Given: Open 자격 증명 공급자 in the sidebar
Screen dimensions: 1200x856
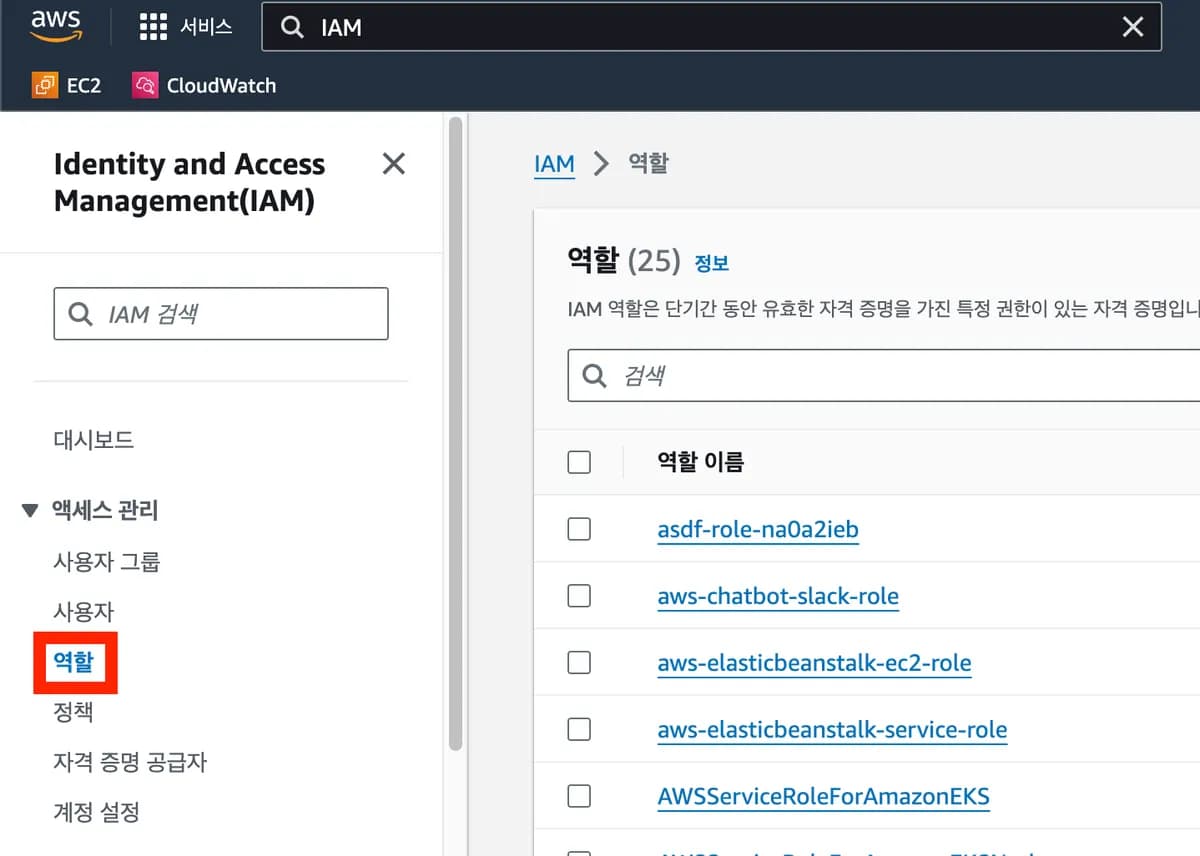Looking at the screenshot, I should point(130,762).
